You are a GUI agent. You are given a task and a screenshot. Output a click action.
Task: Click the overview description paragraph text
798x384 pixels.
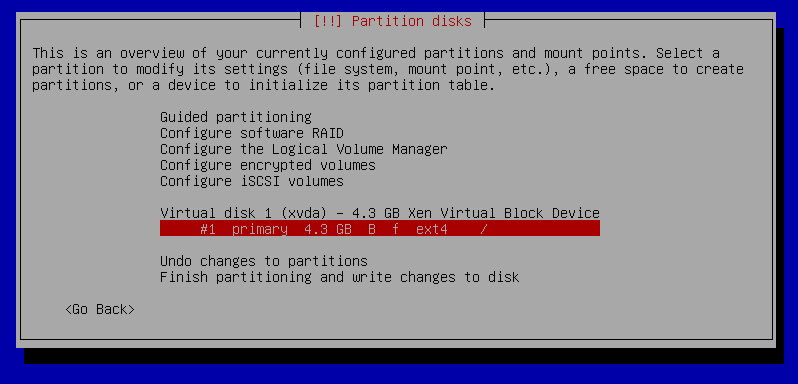(x=388, y=69)
